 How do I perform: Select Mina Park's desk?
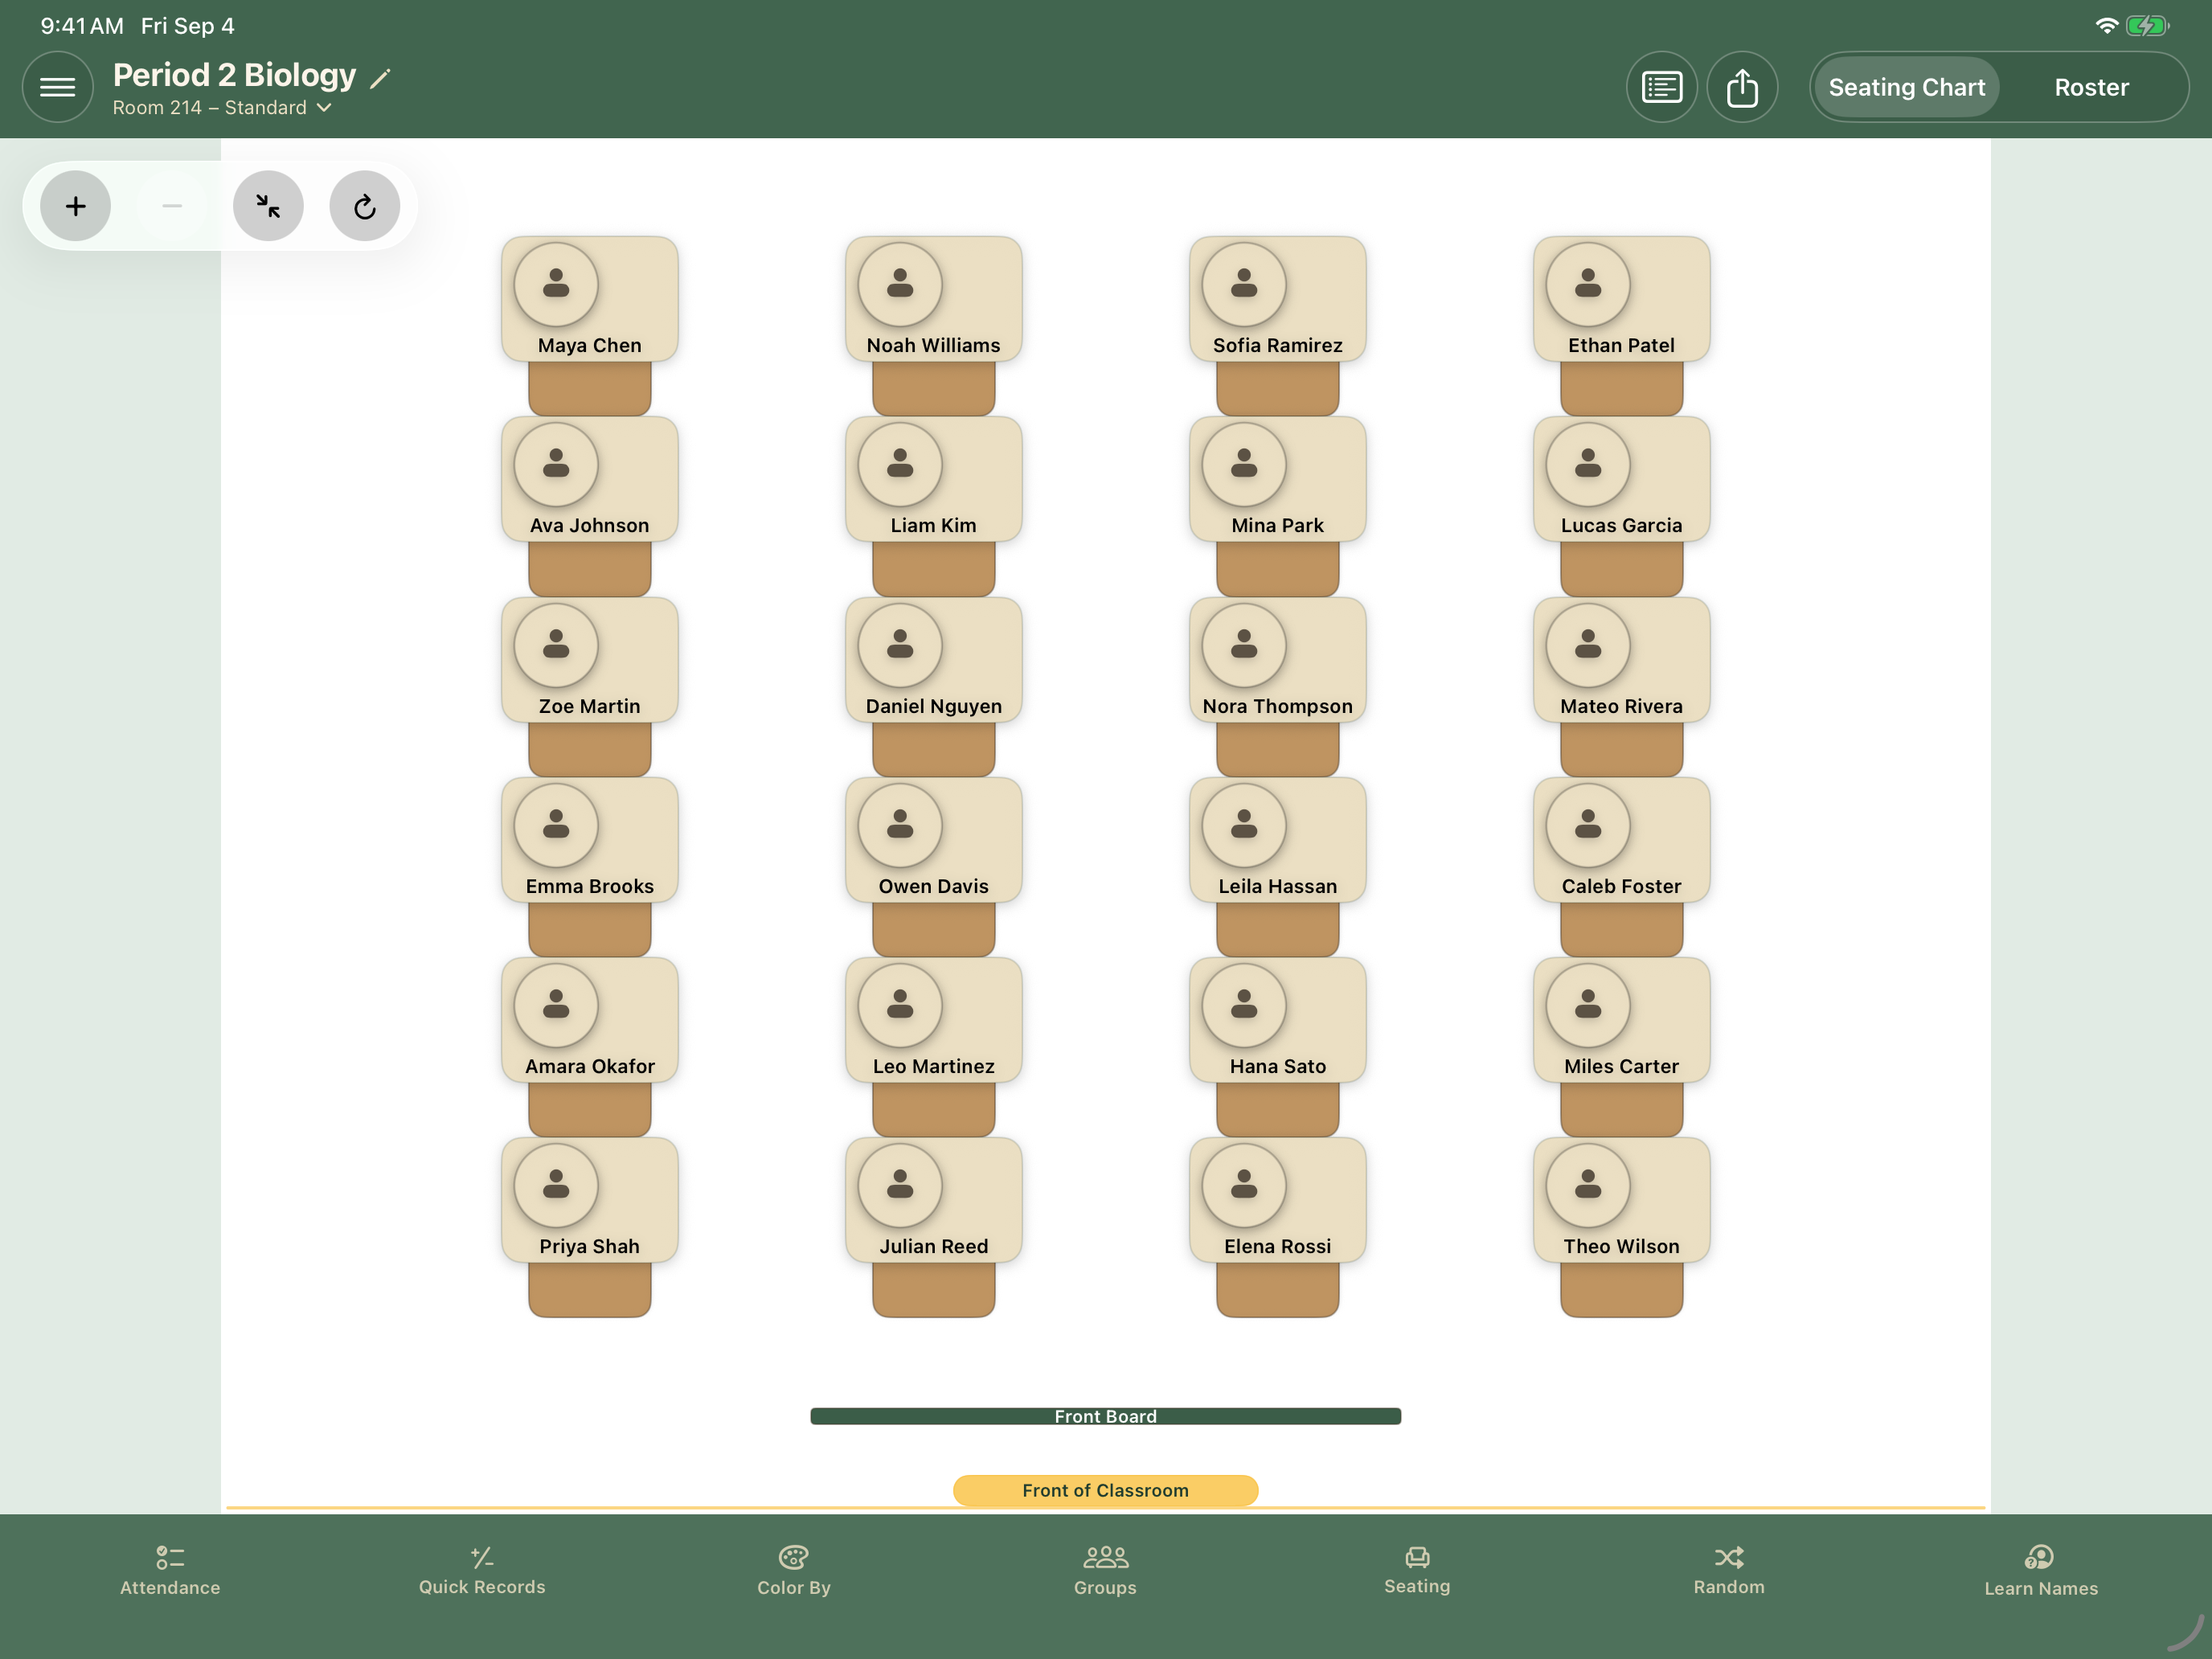1278,479
